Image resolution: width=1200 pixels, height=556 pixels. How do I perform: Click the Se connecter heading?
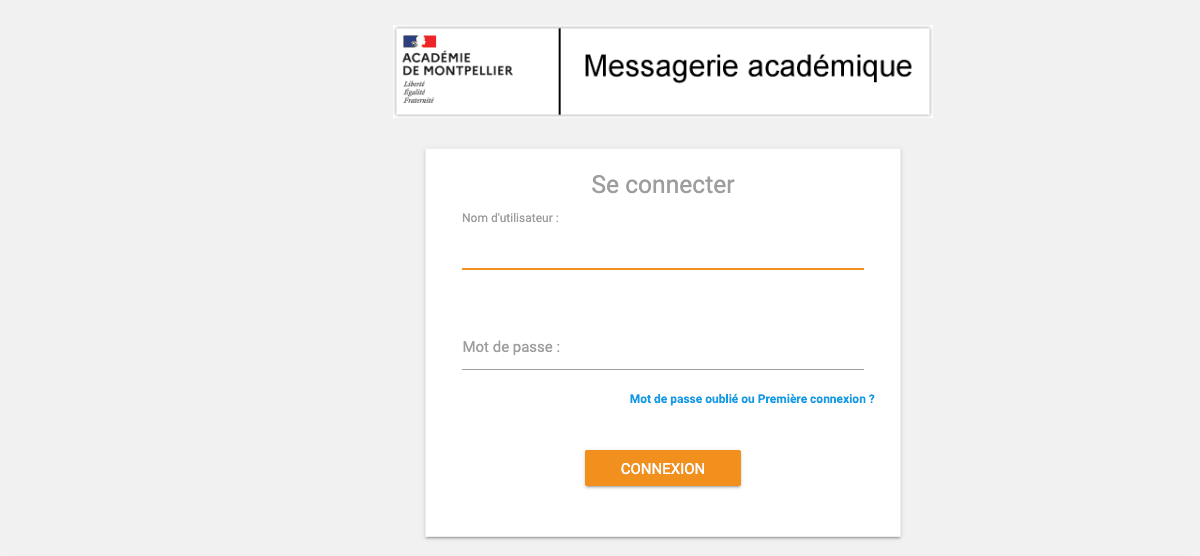[663, 185]
